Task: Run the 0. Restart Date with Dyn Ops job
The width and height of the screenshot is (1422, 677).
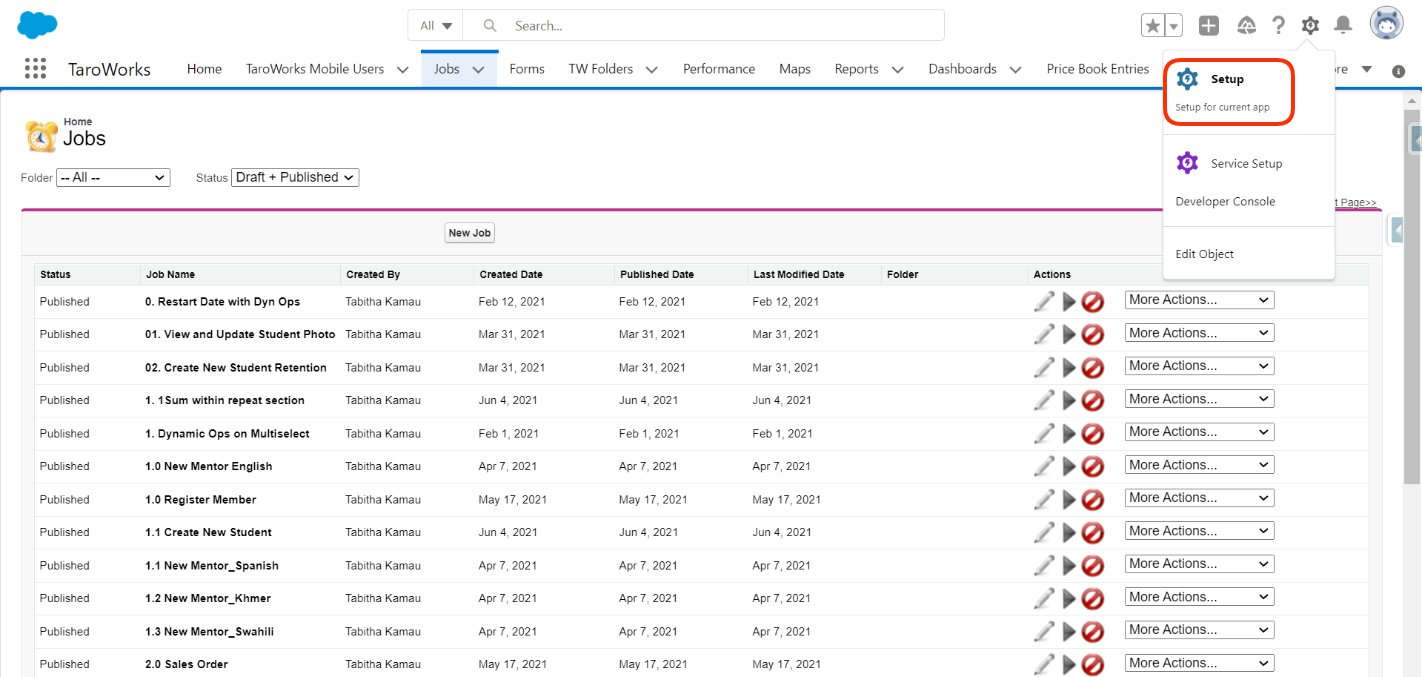Action: point(1069,302)
